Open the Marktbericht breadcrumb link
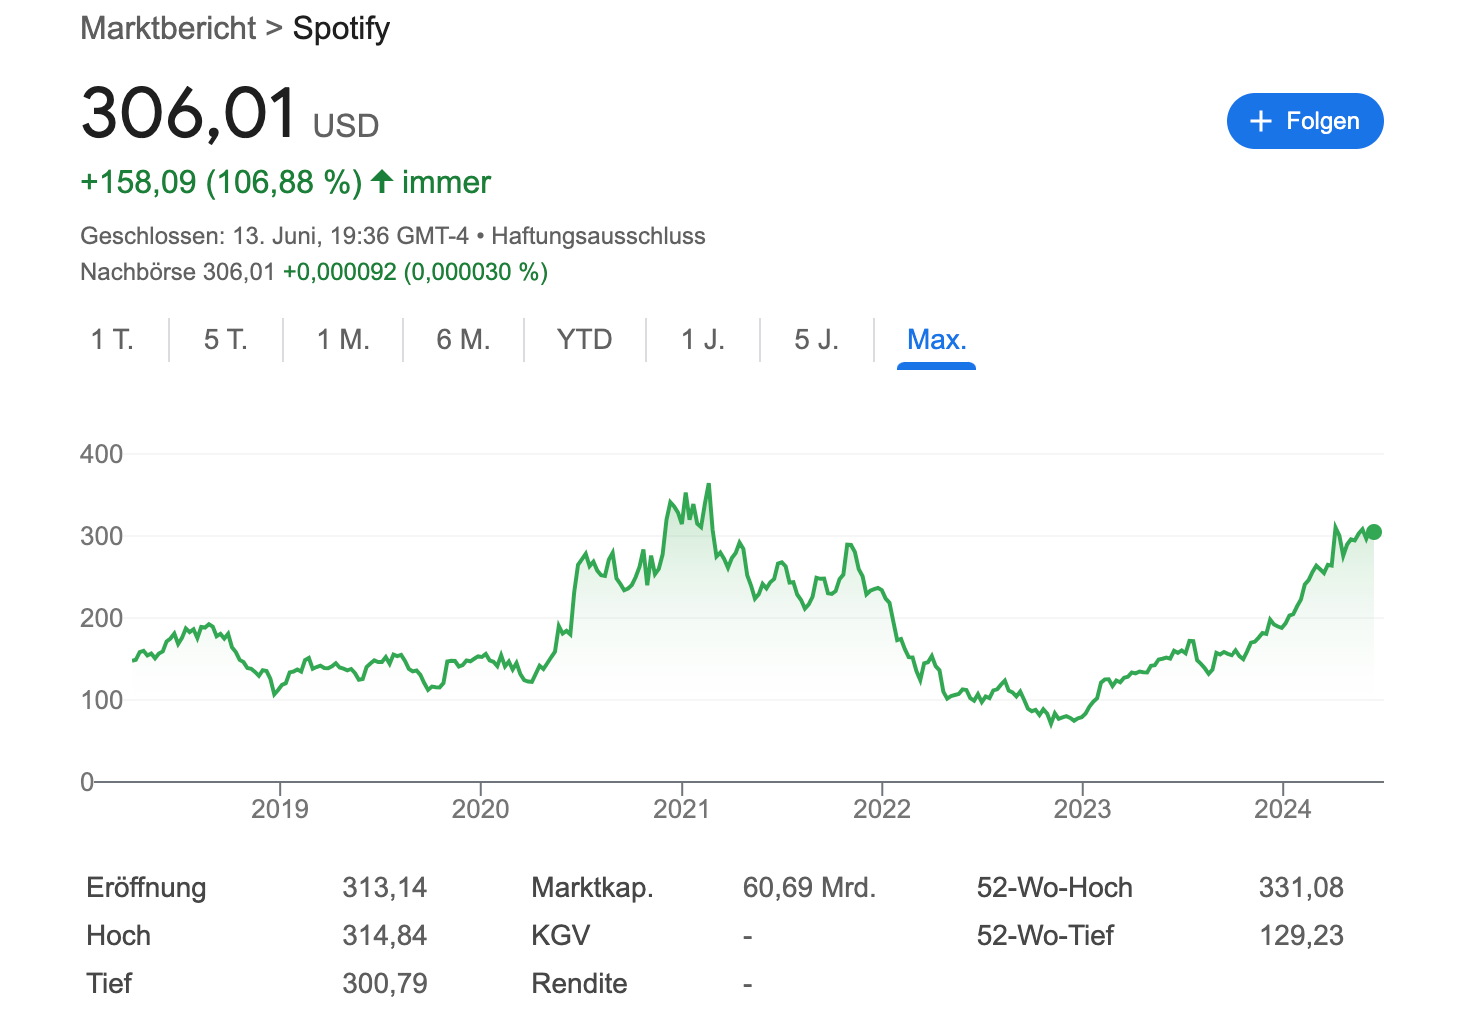Viewport: 1460px width, 1030px height. (x=168, y=28)
